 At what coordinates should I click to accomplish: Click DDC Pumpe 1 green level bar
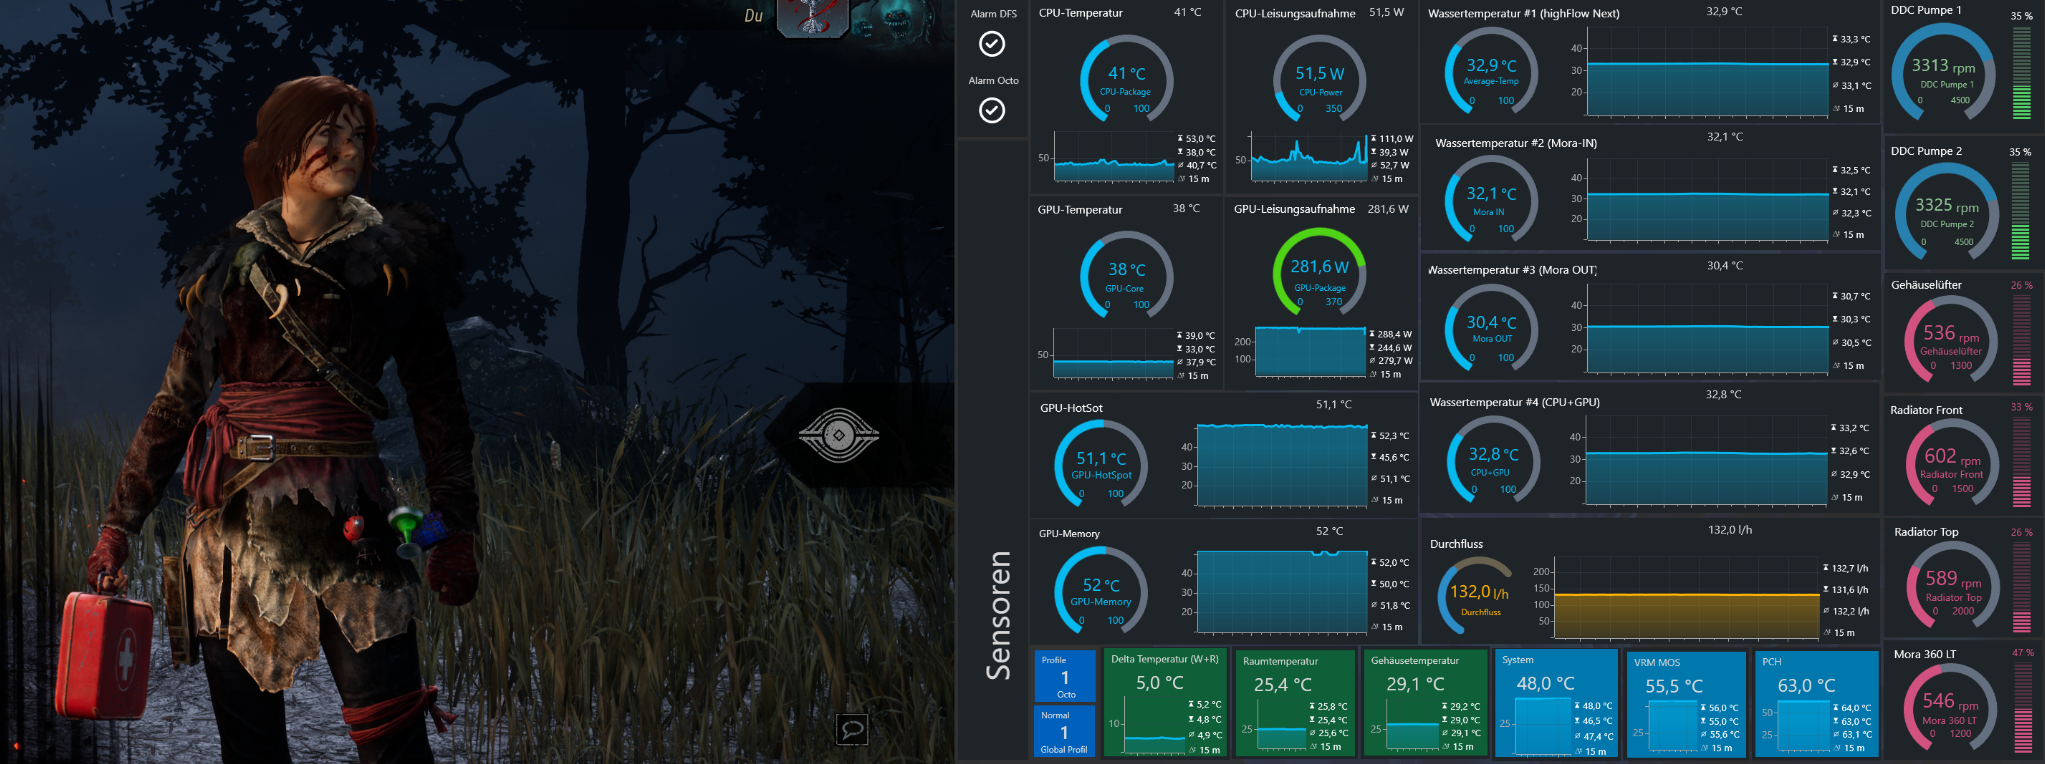[2021, 72]
